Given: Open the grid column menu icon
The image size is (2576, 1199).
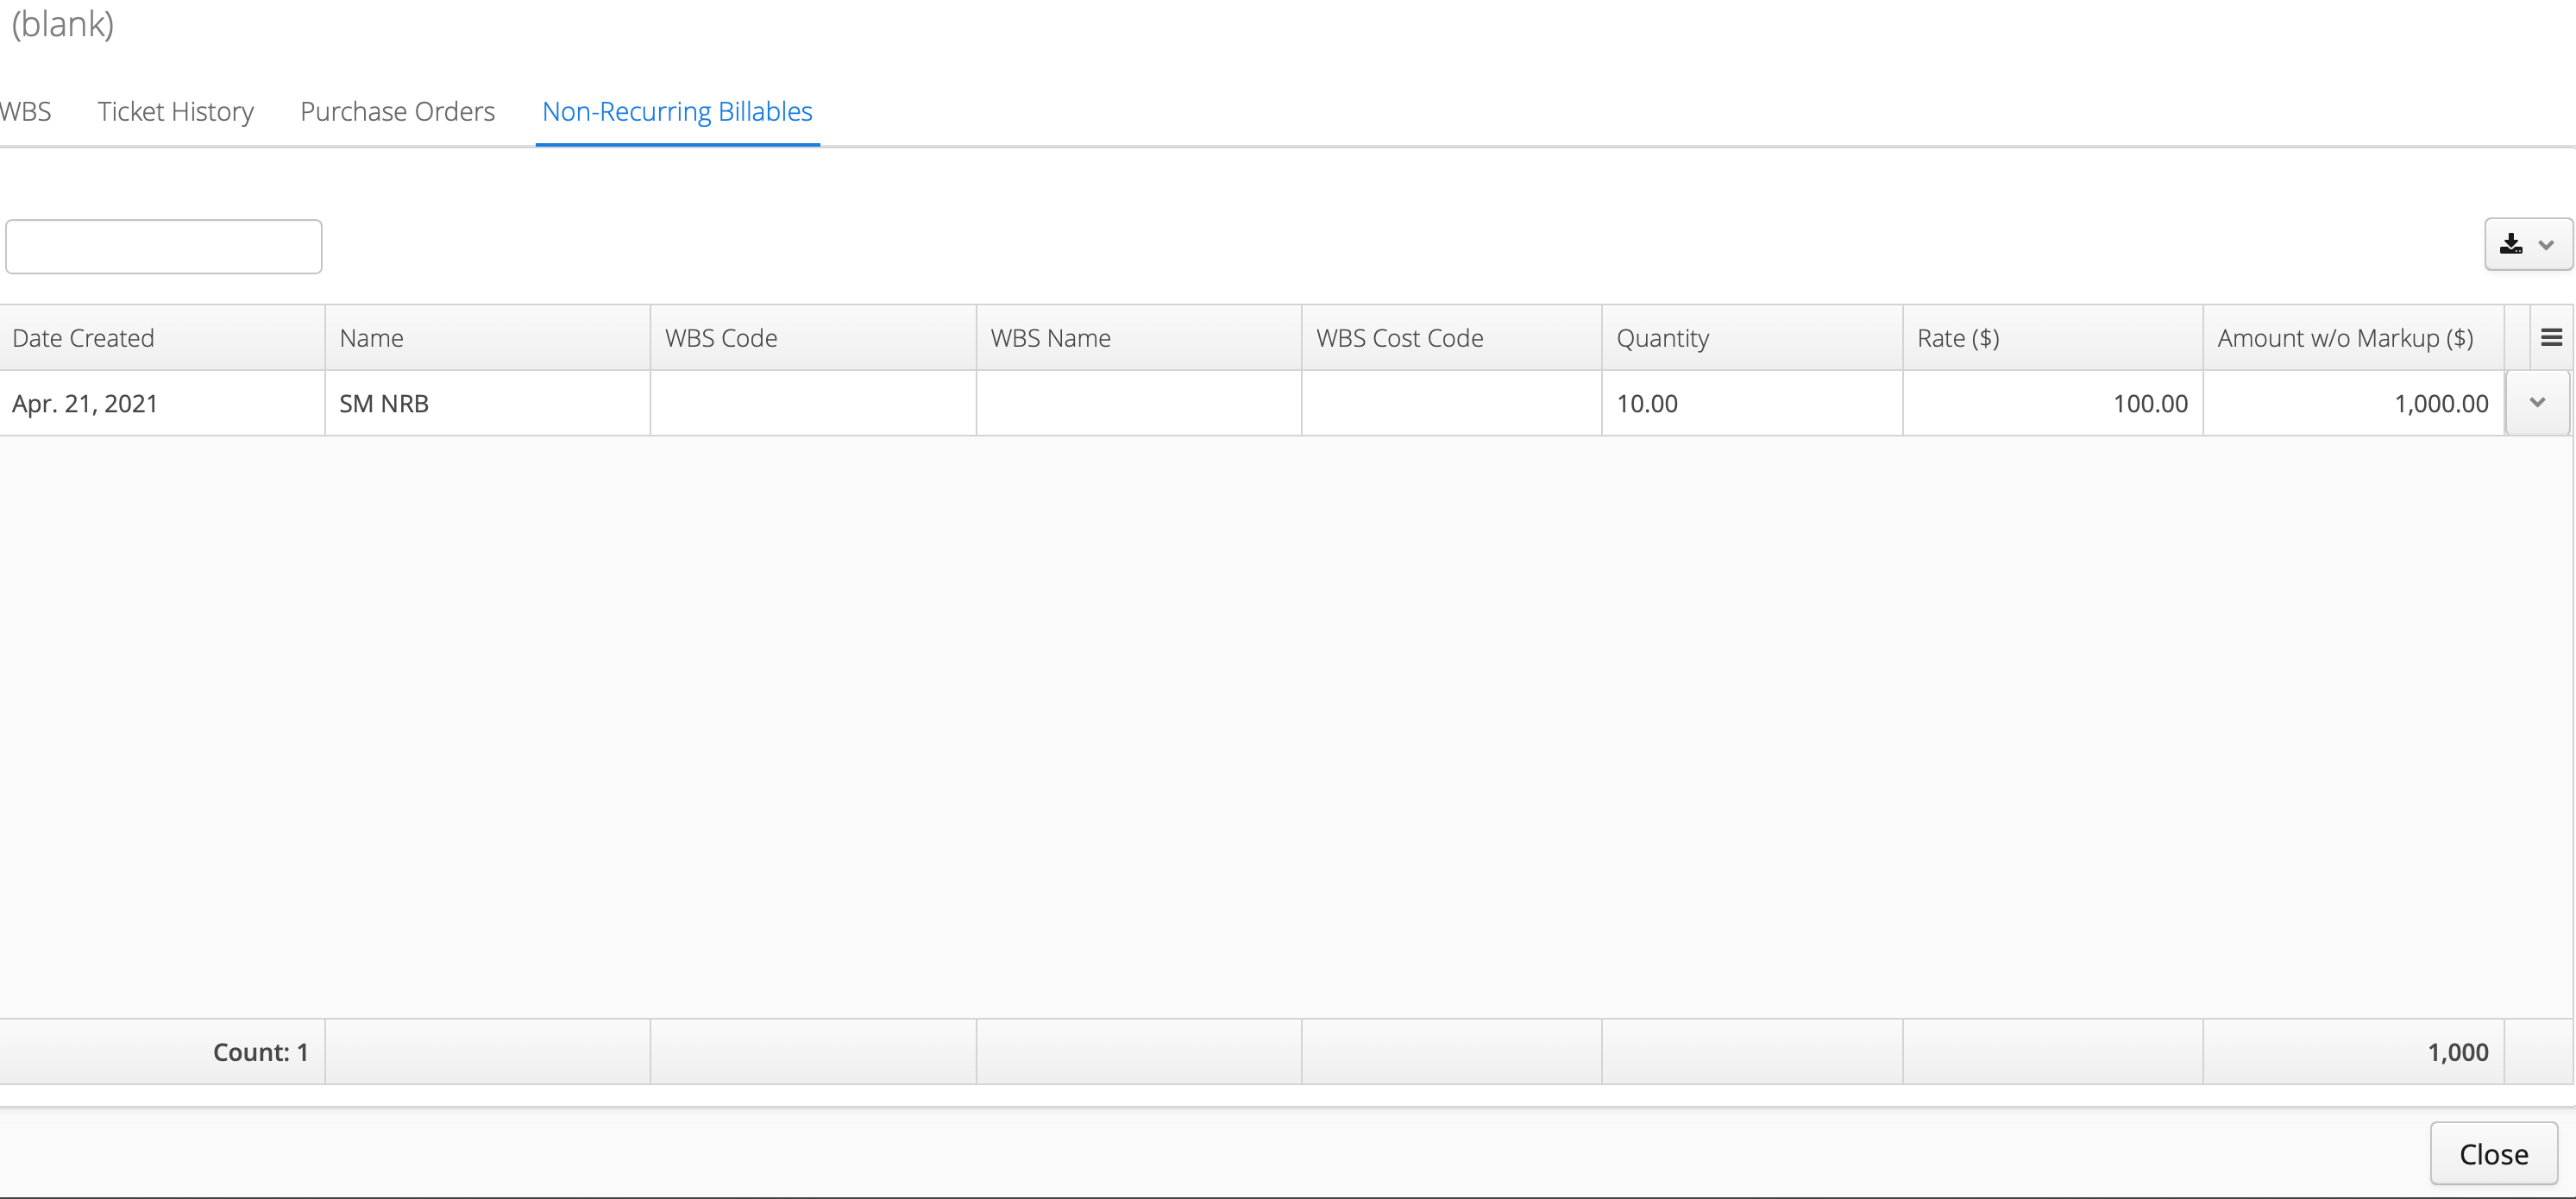Looking at the screenshot, I should coord(2551,338).
